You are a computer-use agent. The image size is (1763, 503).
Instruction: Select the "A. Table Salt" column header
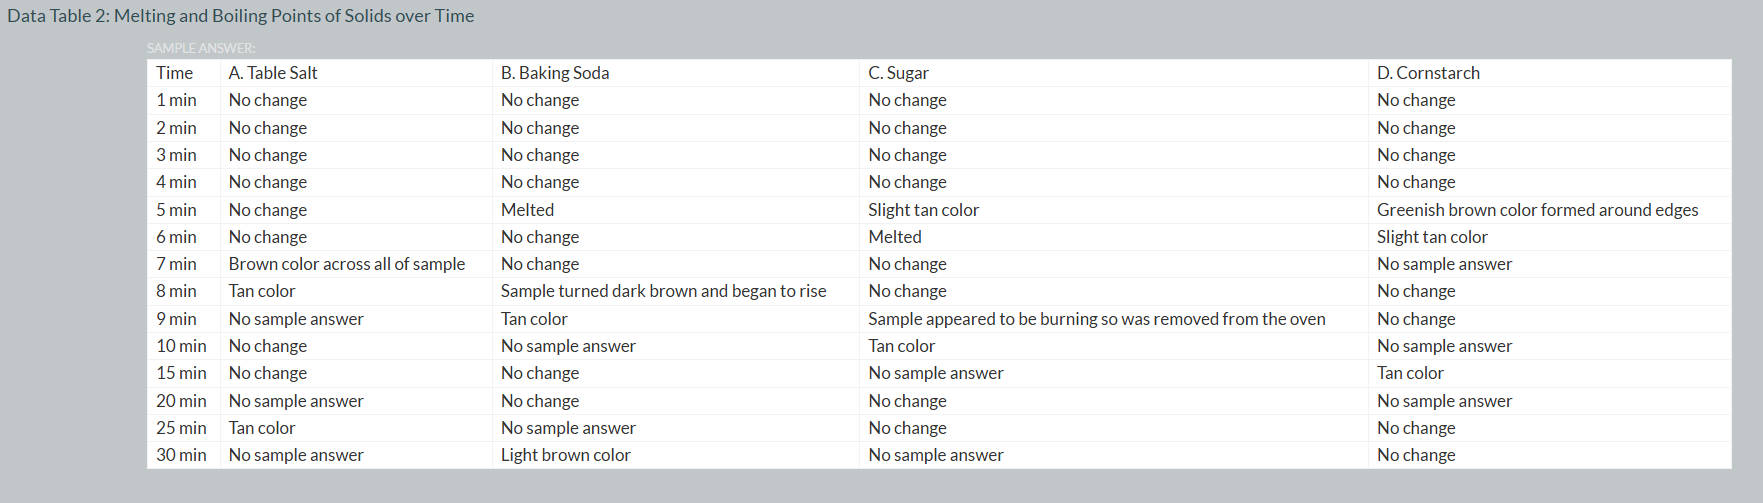pos(273,73)
